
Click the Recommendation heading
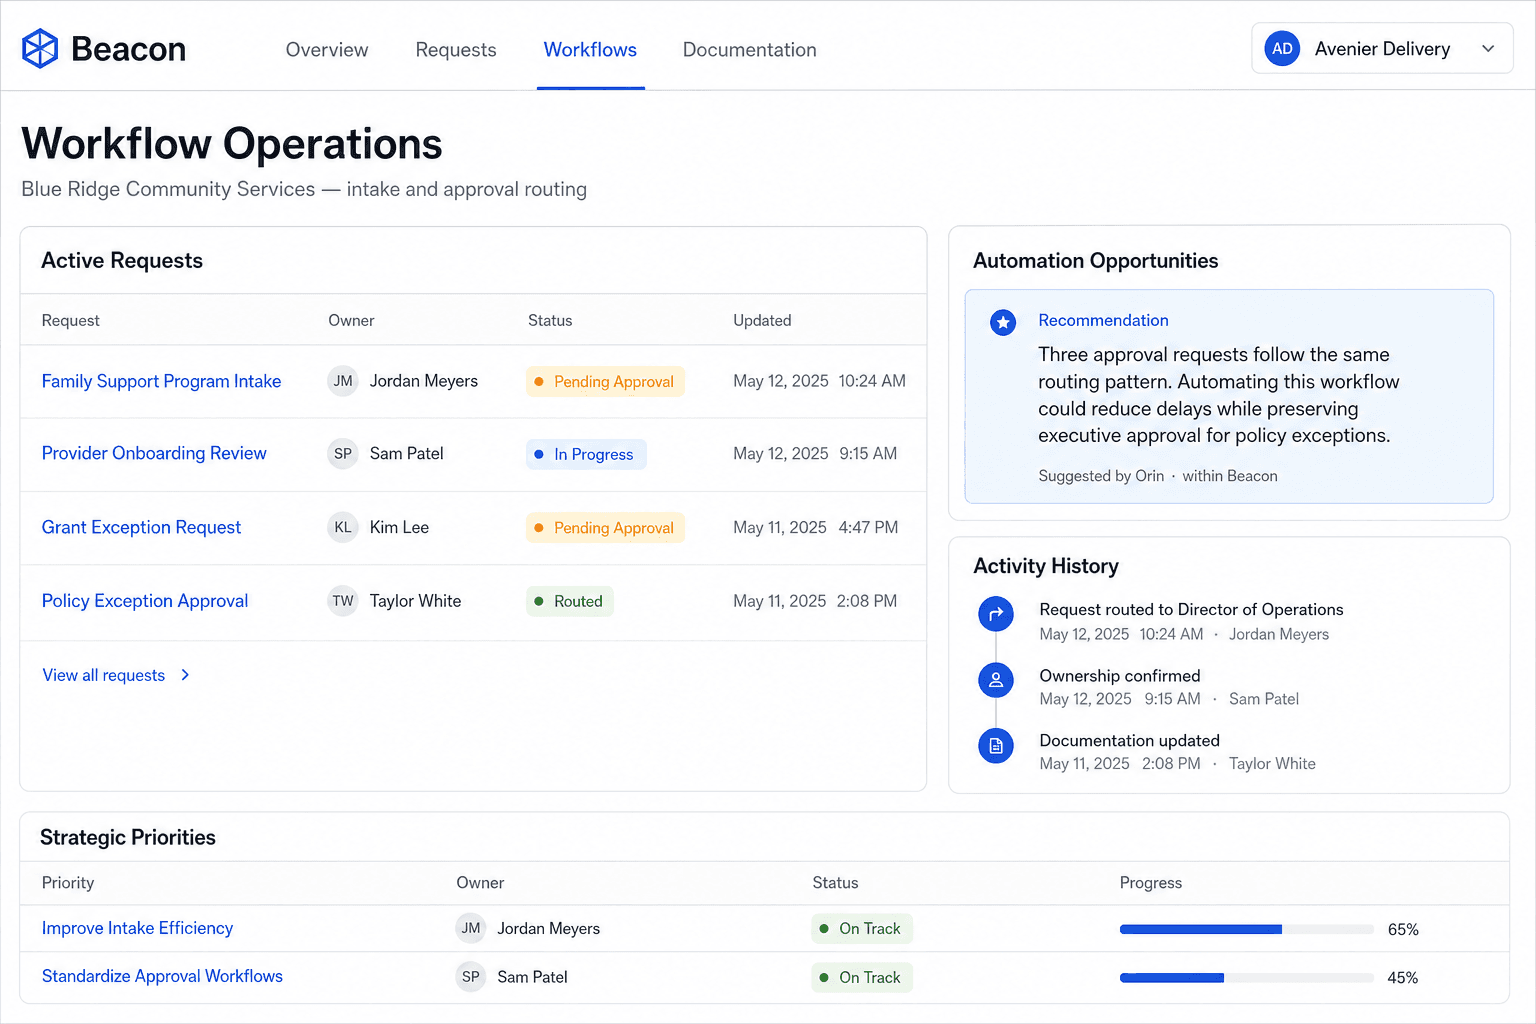[x=1103, y=320]
